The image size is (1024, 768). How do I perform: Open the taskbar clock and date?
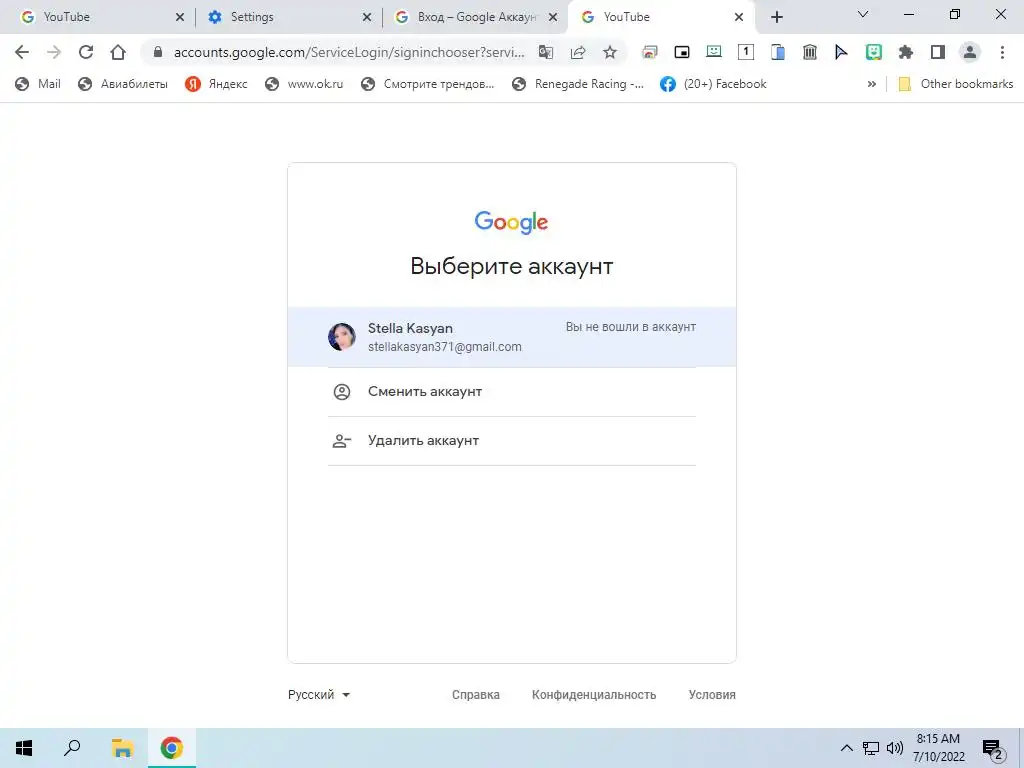(938, 748)
